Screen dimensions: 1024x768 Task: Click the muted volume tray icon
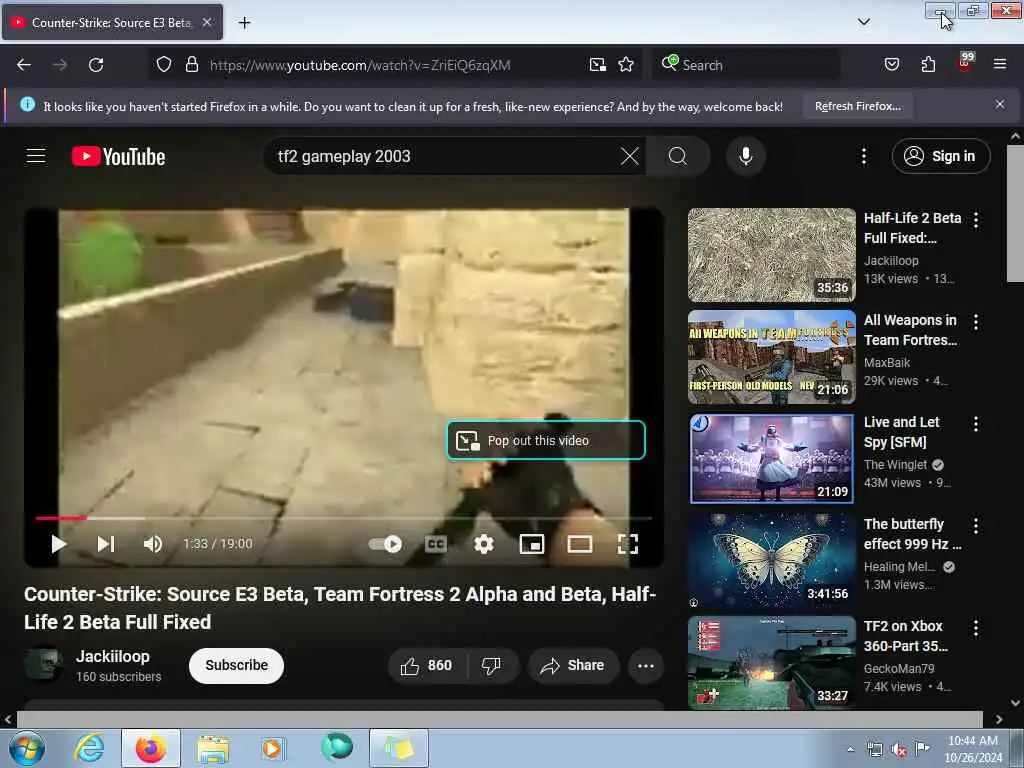pos(899,750)
